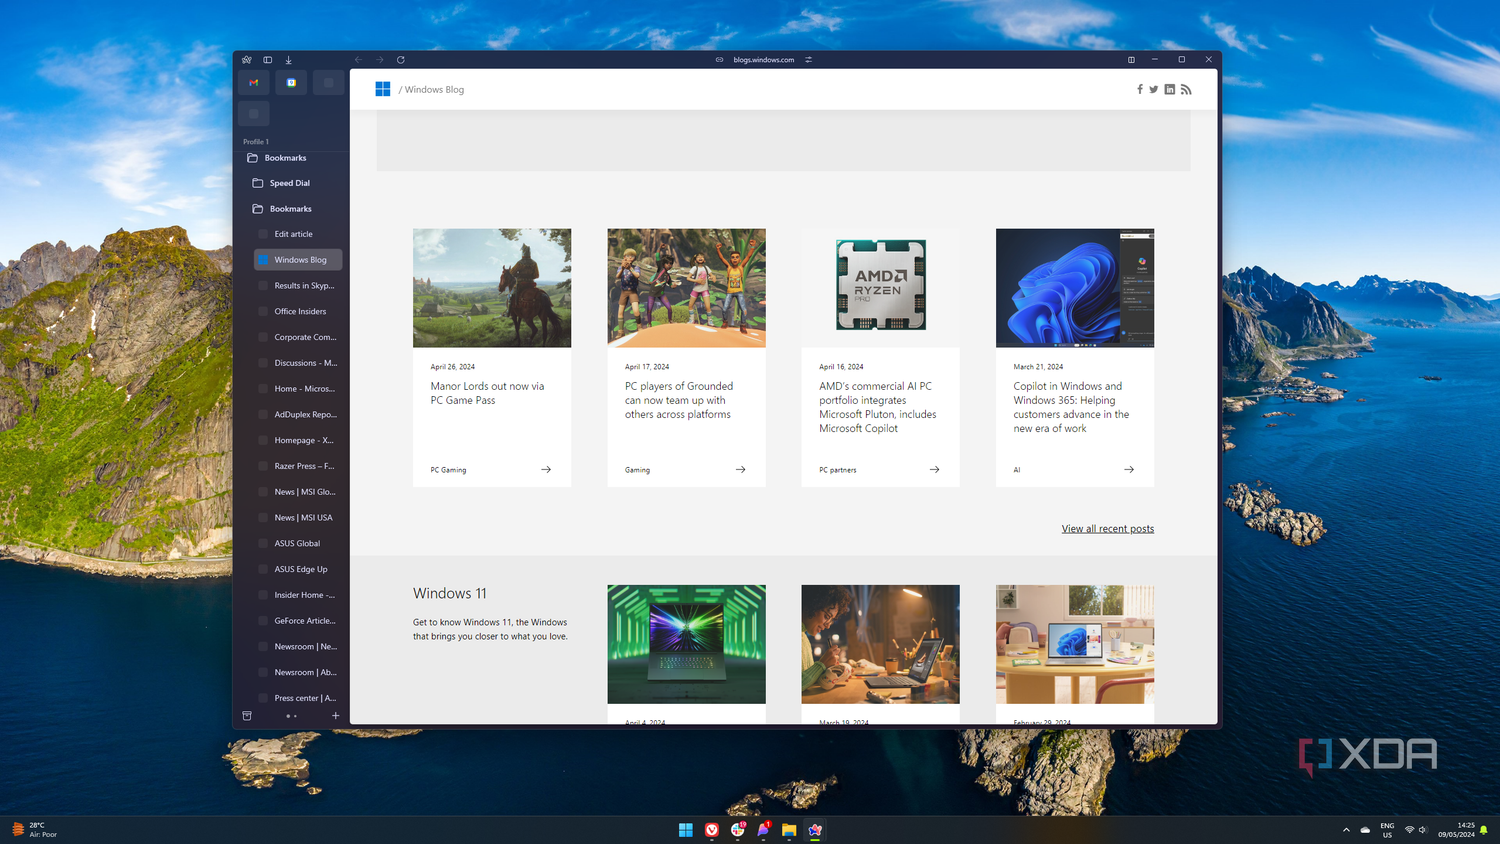Reload the page with the refresh icon

pyautogui.click(x=401, y=60)
